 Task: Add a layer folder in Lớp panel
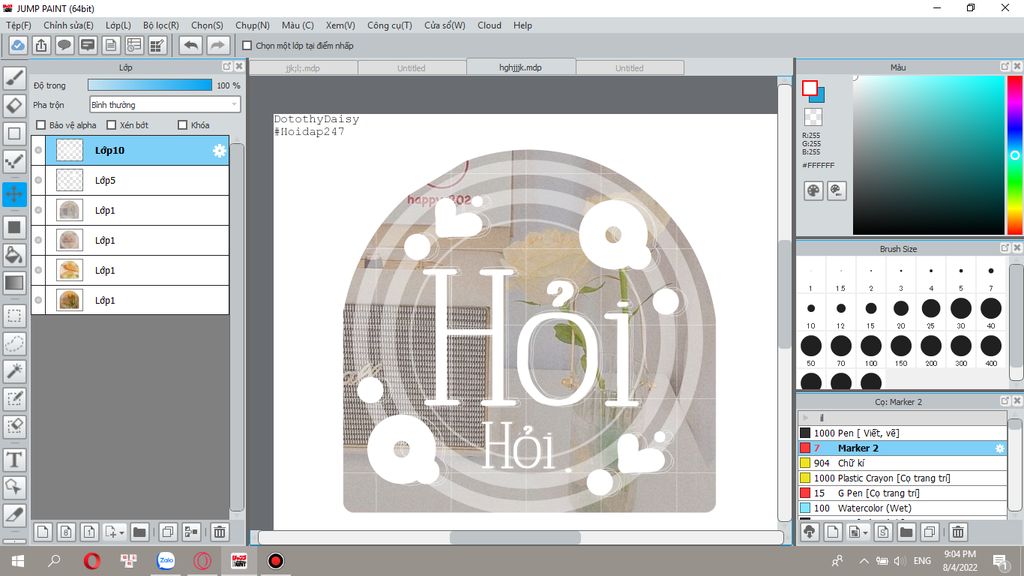pyautogui.click(x=139, y=532)
